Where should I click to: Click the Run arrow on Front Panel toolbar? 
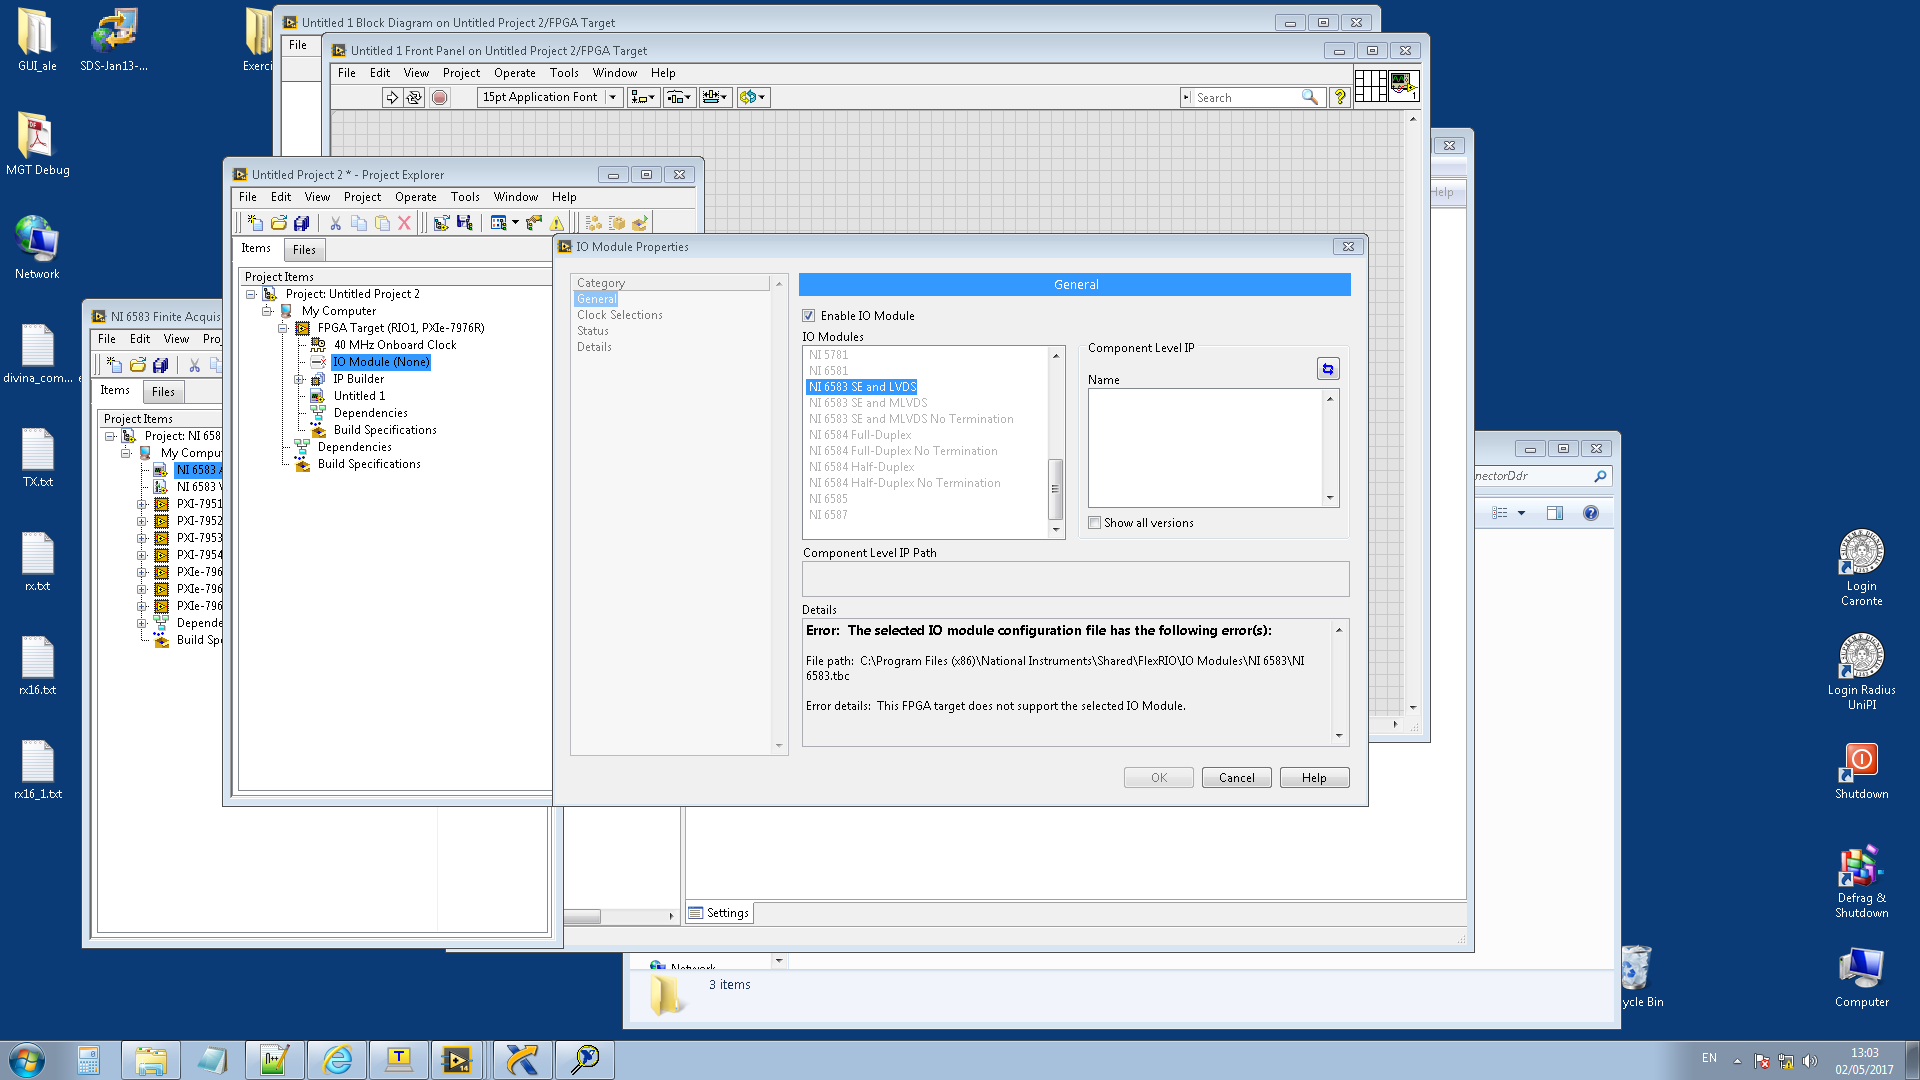click(x=392, y=97)
